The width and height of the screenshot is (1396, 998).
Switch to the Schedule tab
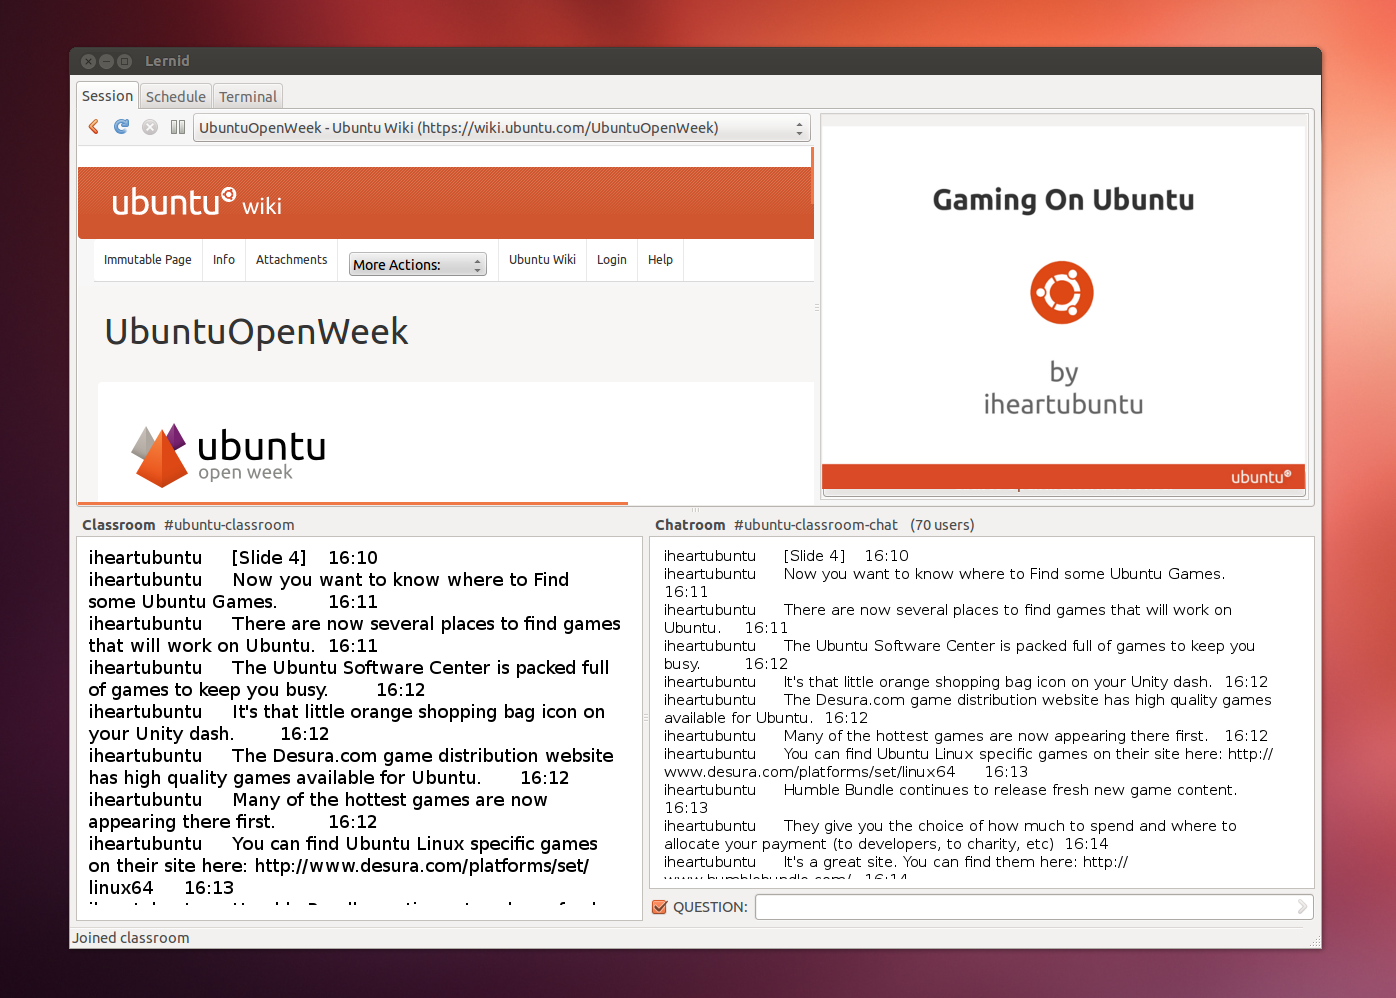point(175,97)
